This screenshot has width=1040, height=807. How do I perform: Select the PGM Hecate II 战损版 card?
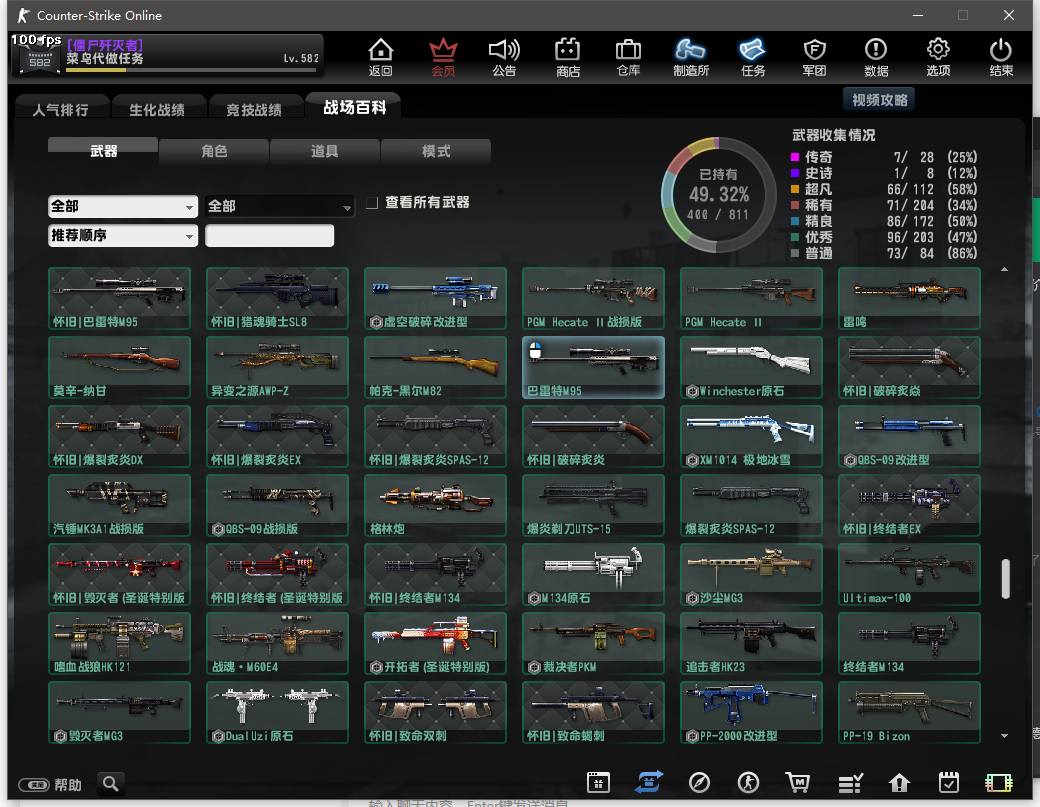click(593, 298)
